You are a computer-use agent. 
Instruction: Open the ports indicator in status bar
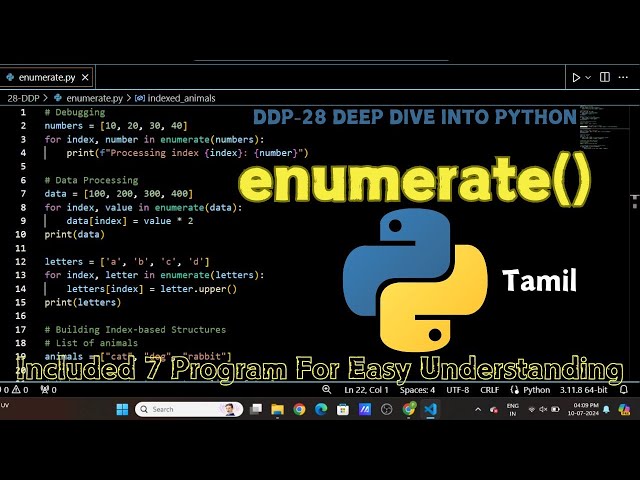49,390
